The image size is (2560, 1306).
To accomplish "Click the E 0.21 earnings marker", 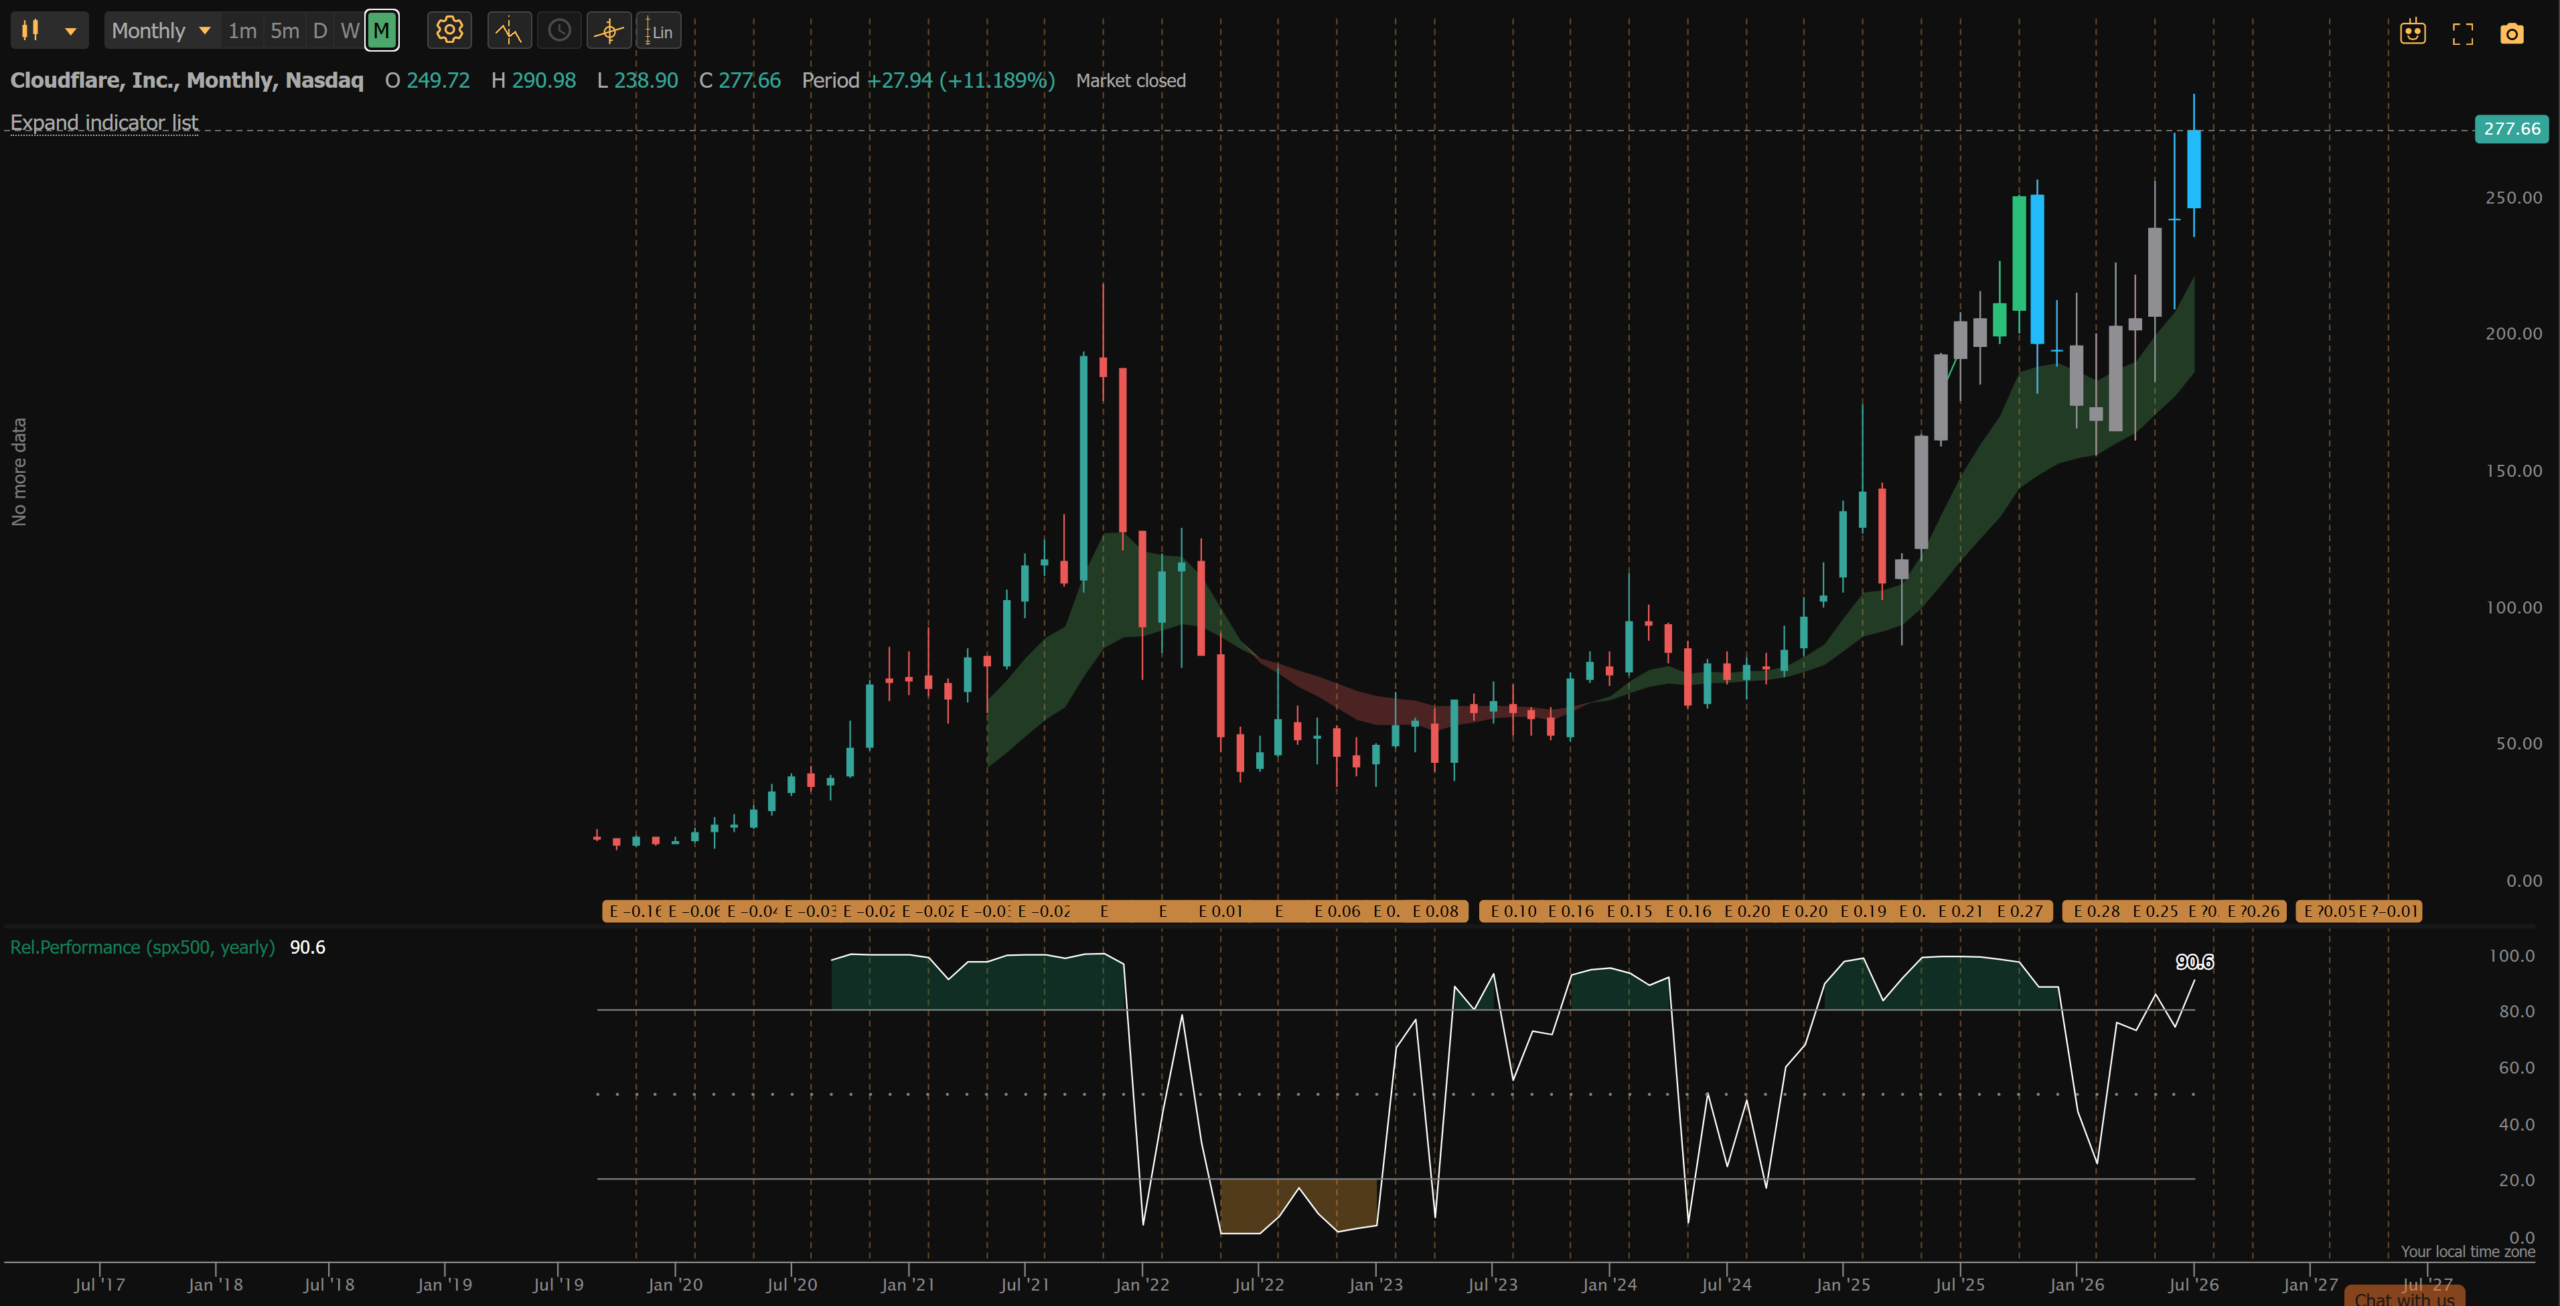I will point(1960,911).
